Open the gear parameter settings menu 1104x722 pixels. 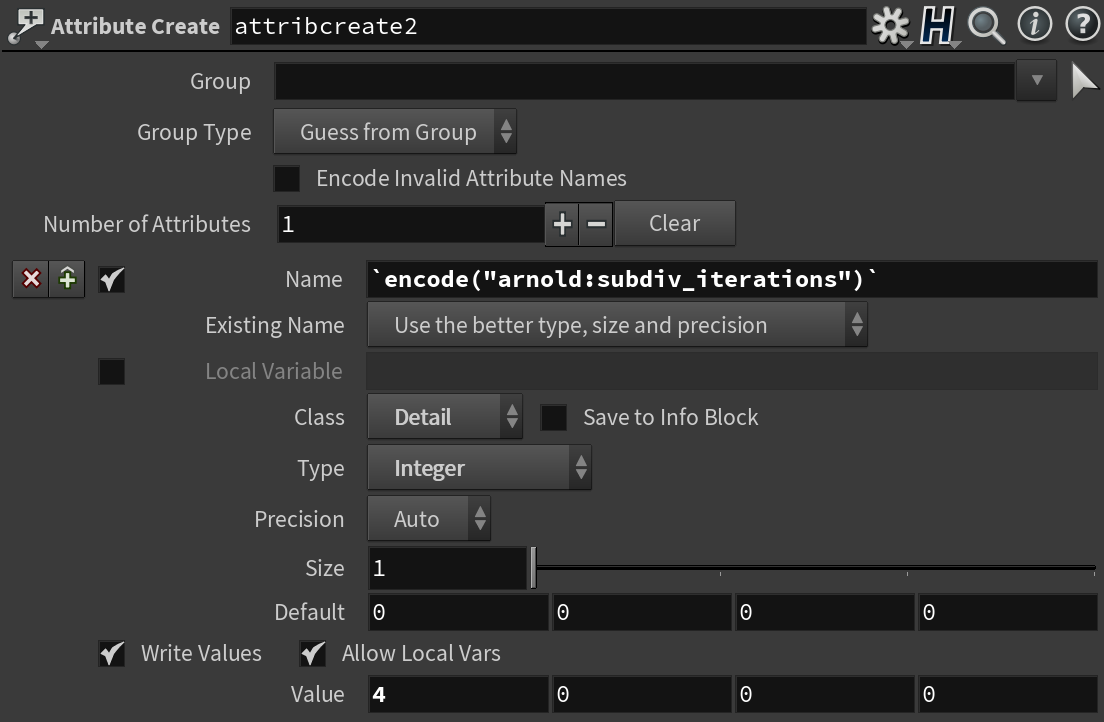(890, 26)
